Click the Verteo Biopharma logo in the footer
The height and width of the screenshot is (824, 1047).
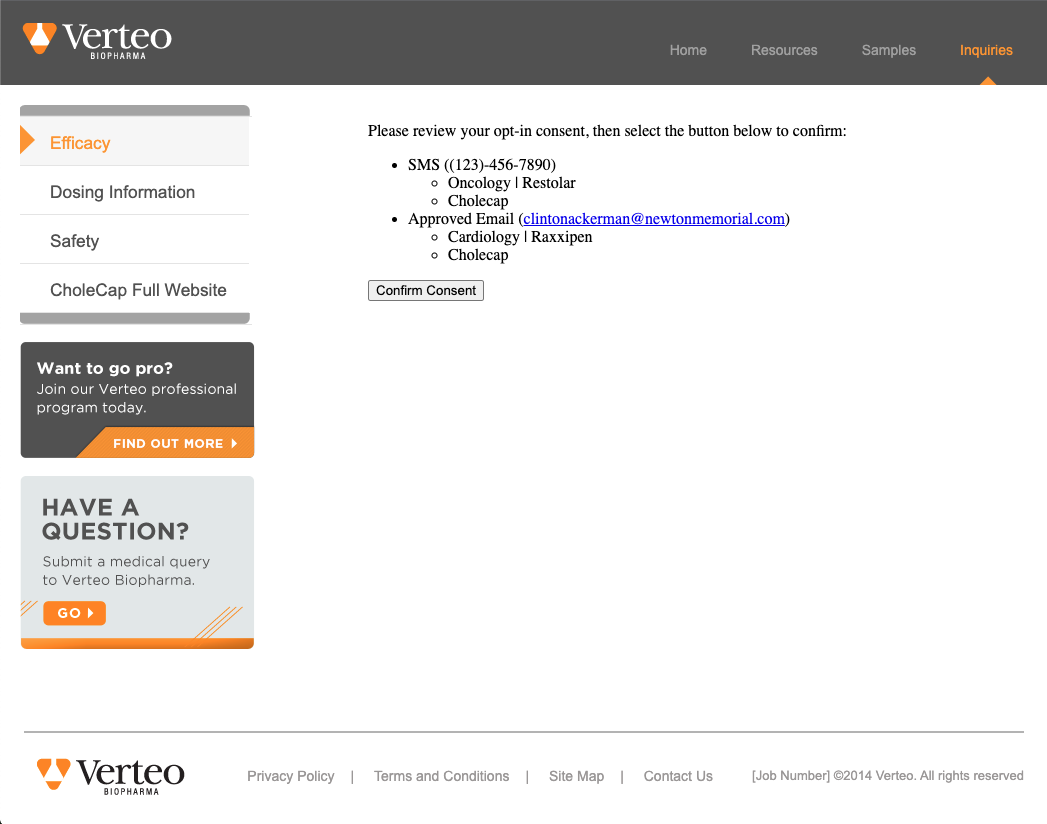click(x=110, y=775)
